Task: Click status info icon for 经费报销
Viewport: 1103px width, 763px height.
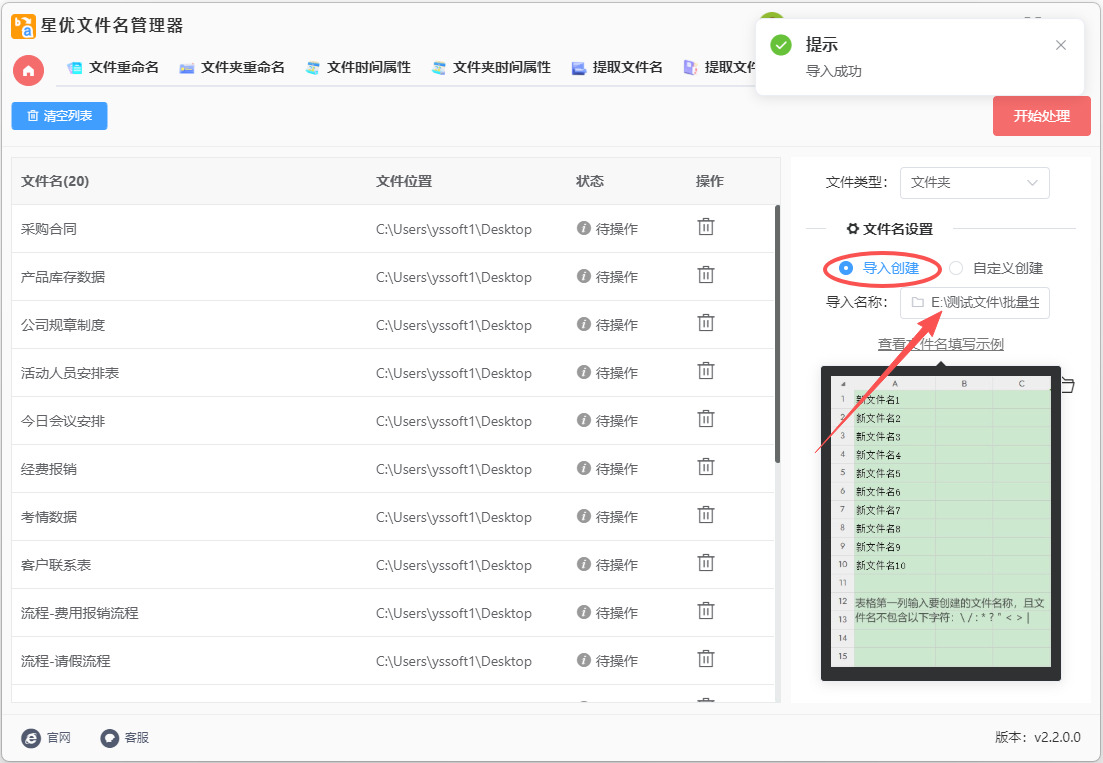Action: pos(583,468)
